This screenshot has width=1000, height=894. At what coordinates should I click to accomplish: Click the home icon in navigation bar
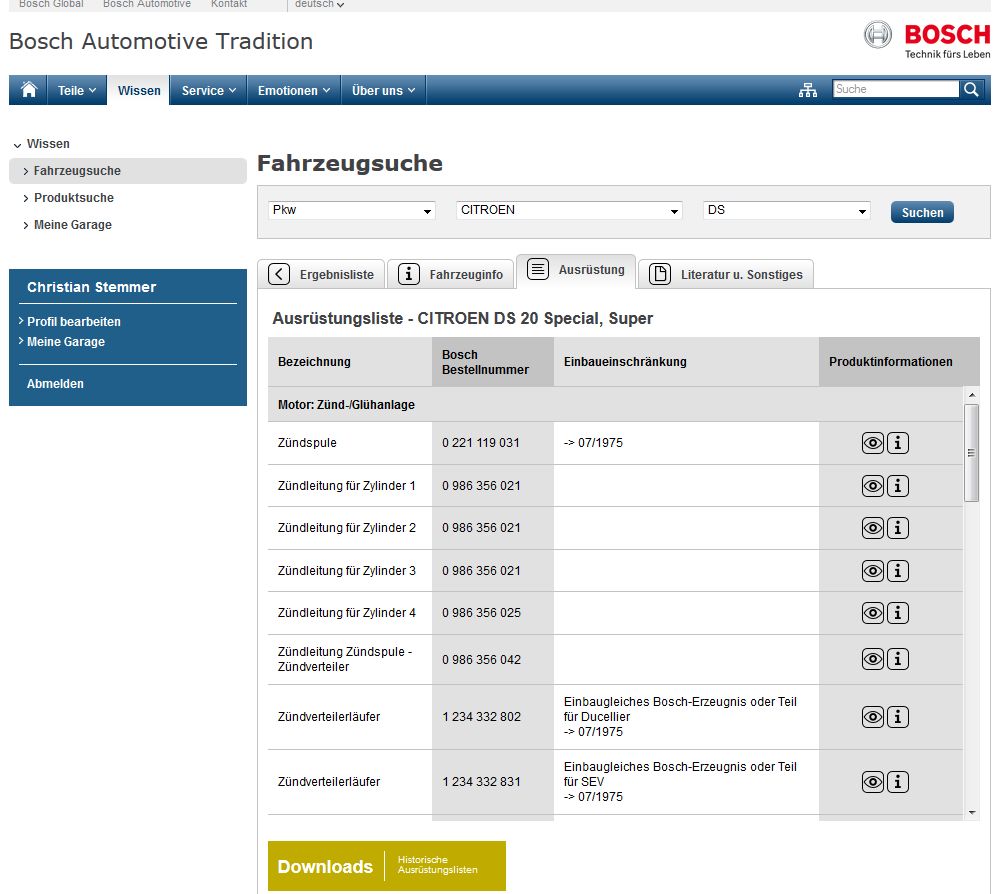(x=29, y=90)
